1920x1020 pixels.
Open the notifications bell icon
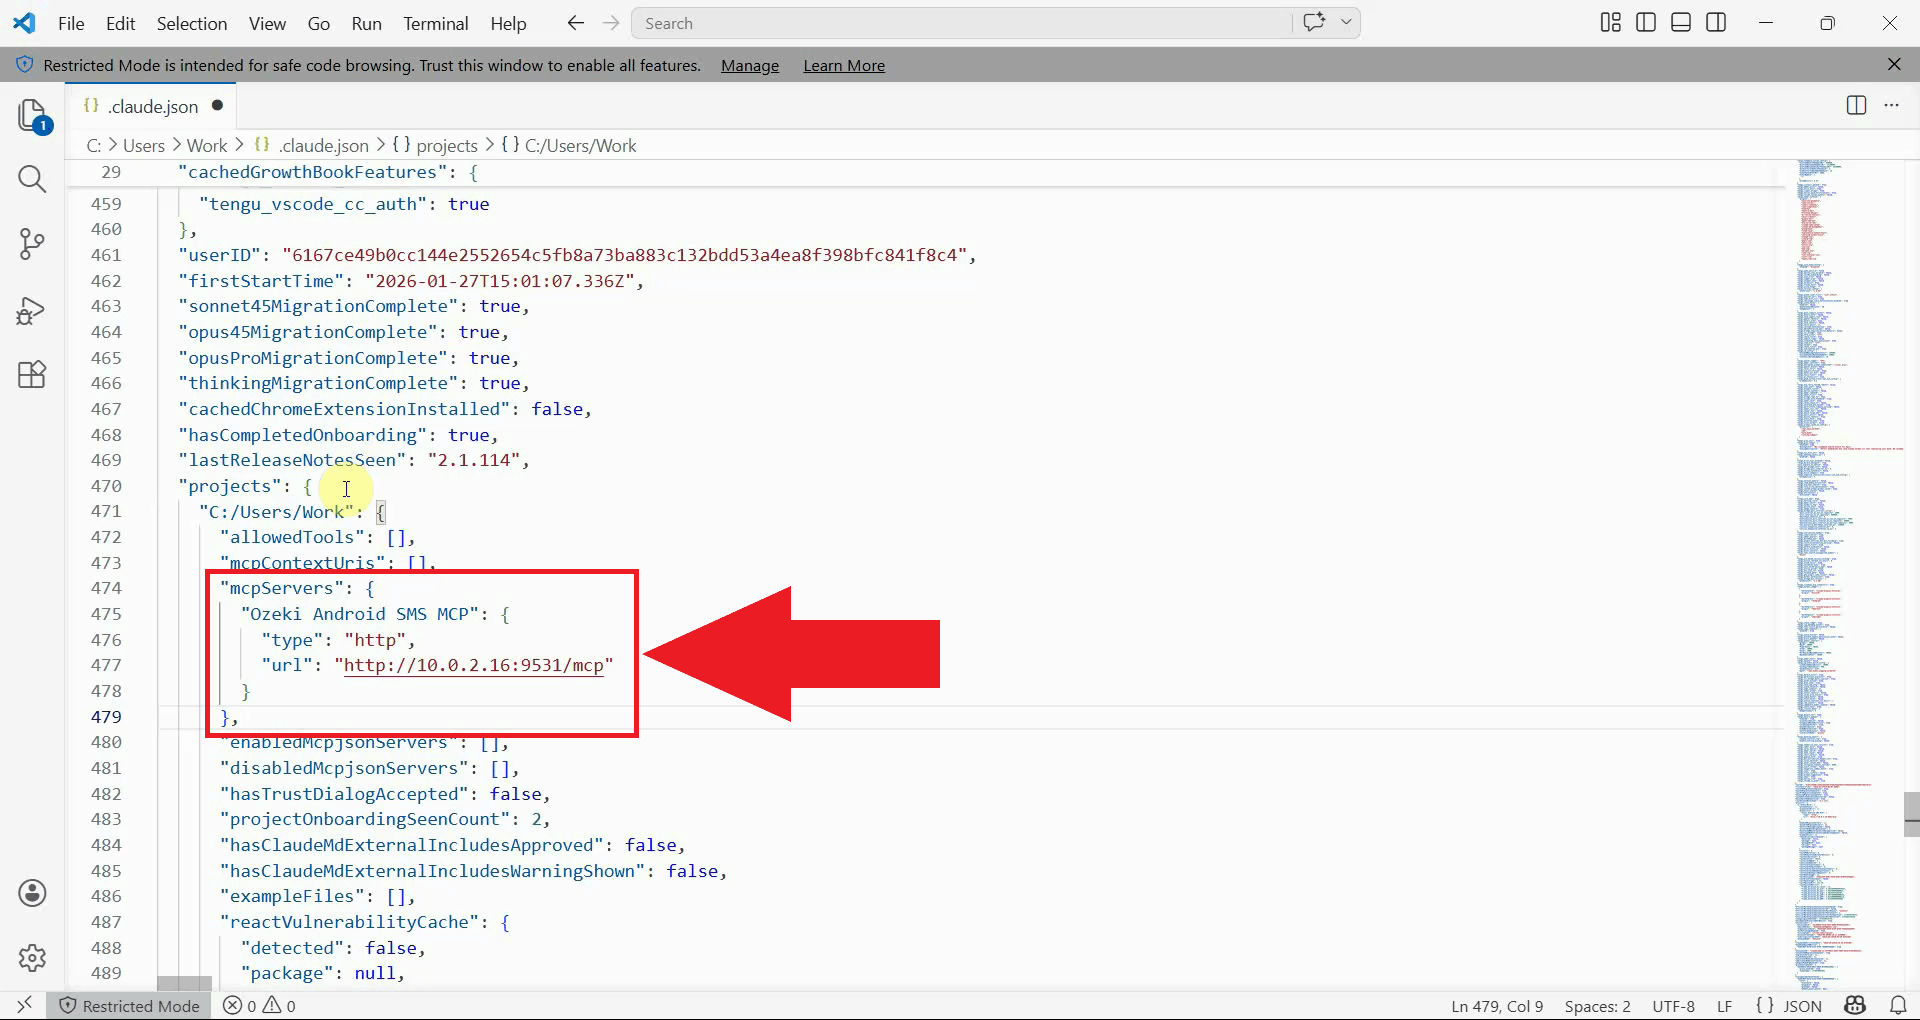1898,1005
